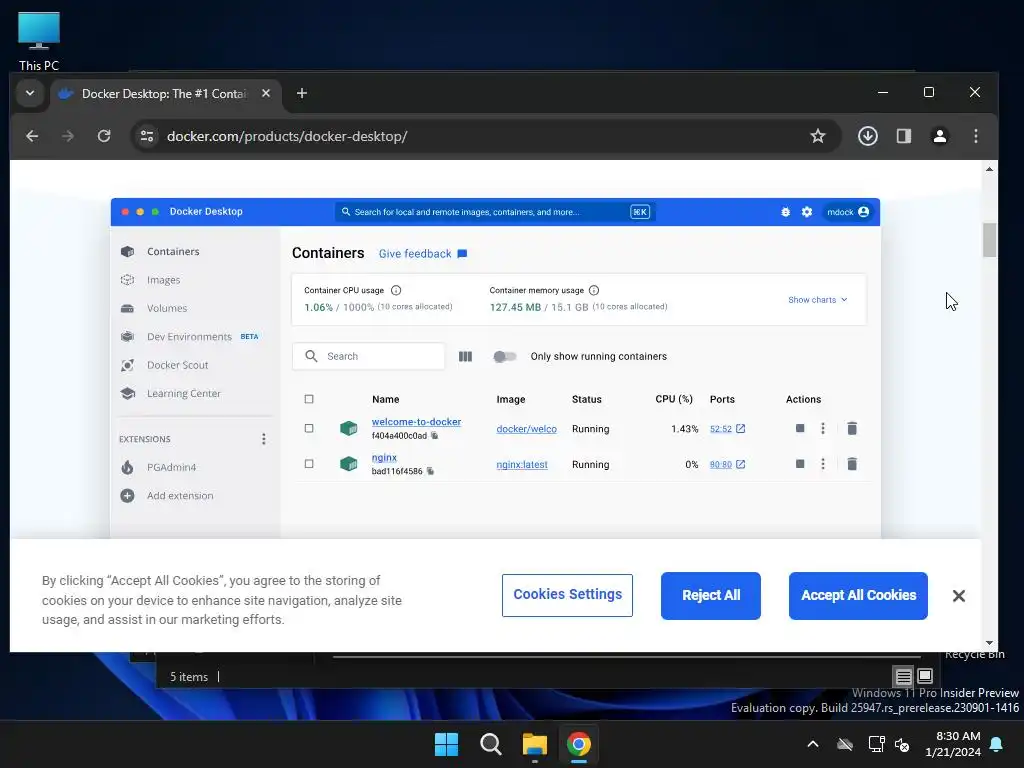The image size is (1024, 768).
Task: Click the Add extension plus icon
Action: coord(127,496)
